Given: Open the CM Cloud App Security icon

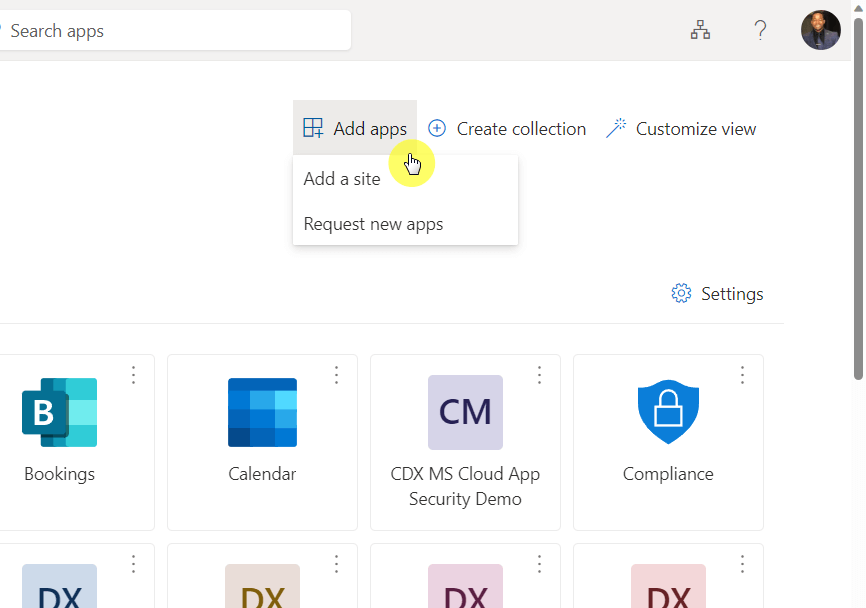Looking at the screenshot, I should (465, 413).
